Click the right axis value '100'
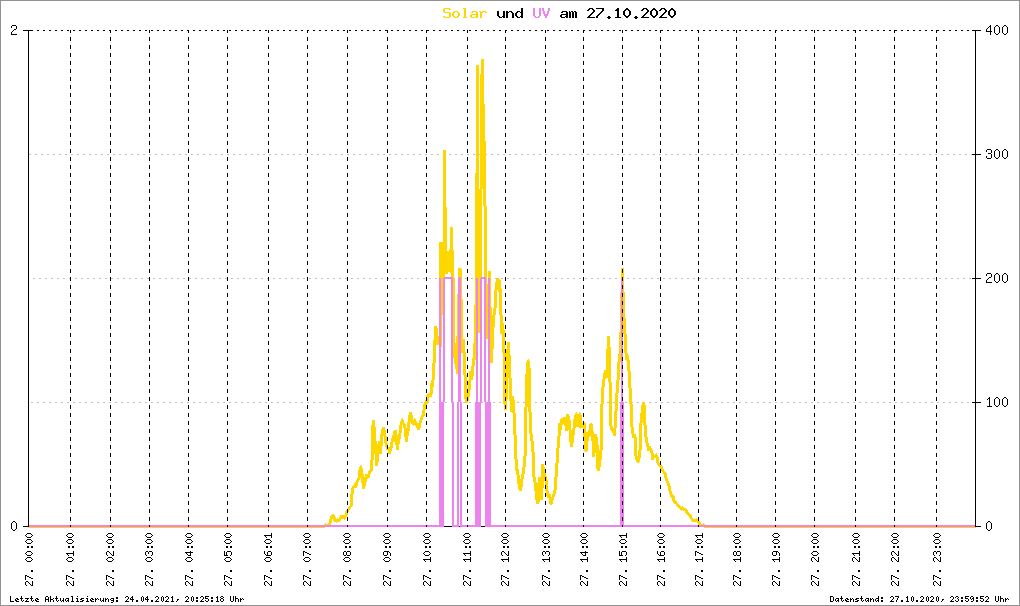Screen dimensions: 1020x606 (x=997, y=402)
